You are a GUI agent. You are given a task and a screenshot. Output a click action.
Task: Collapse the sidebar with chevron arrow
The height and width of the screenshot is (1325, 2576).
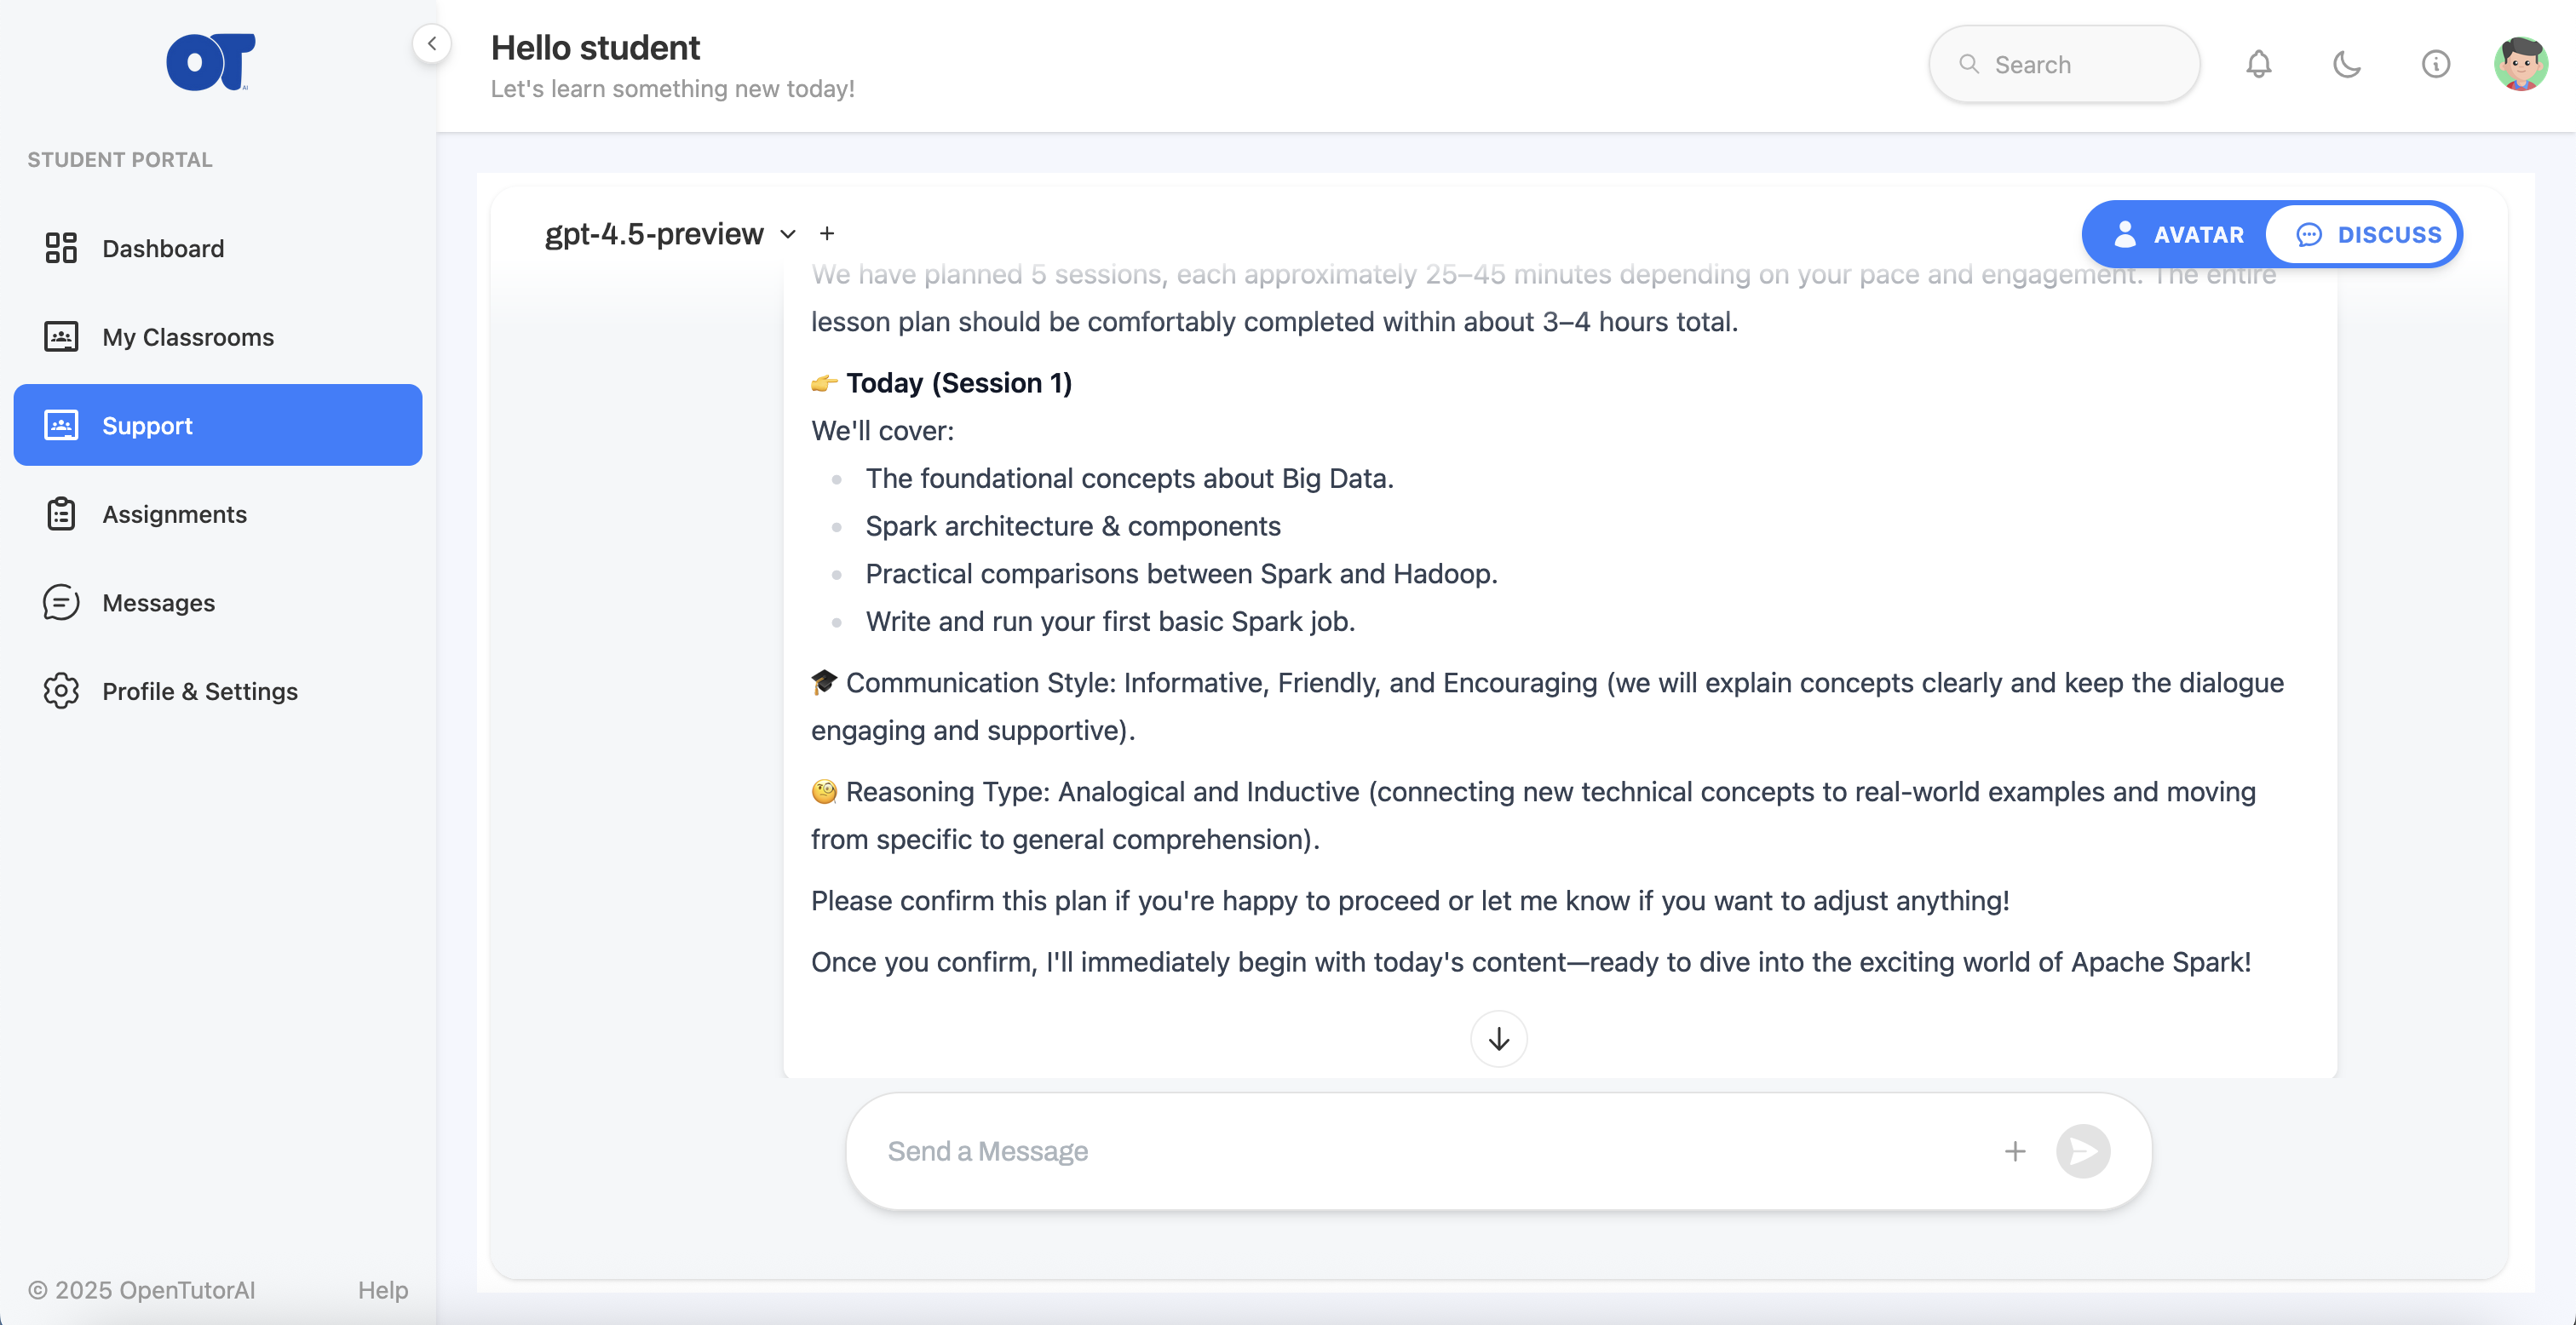(432, 44)
